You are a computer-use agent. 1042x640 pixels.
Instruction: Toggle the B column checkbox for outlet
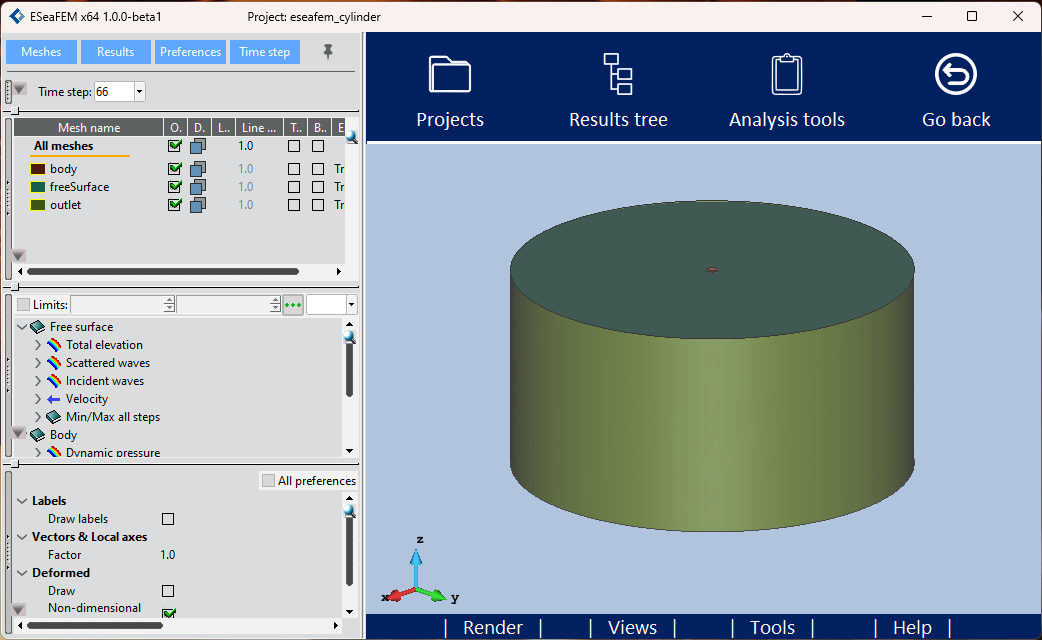point(318,205)
